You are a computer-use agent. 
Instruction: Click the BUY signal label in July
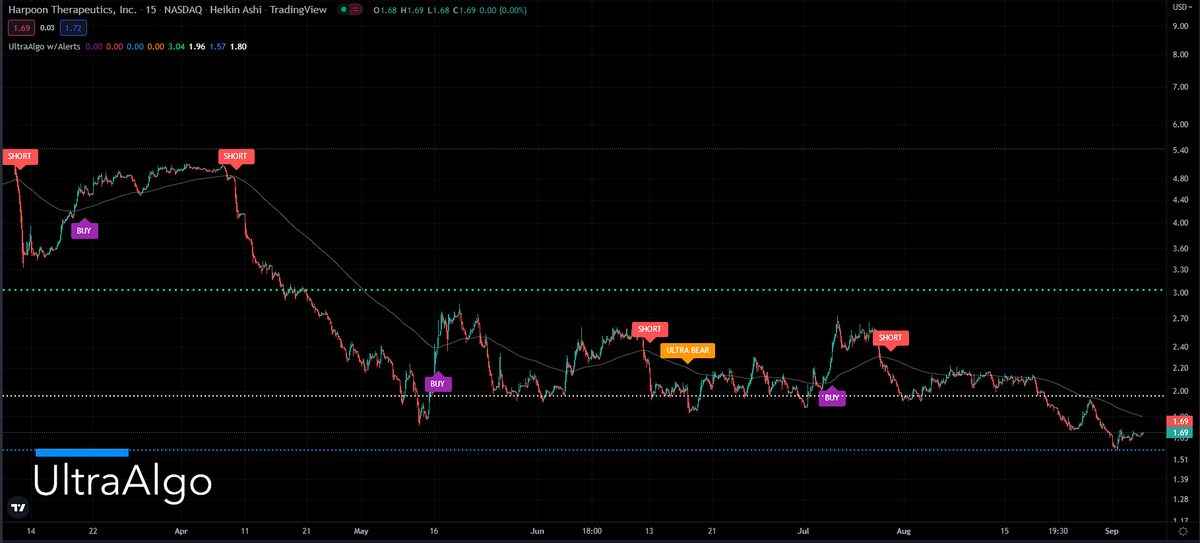click(x=832, y=398)
